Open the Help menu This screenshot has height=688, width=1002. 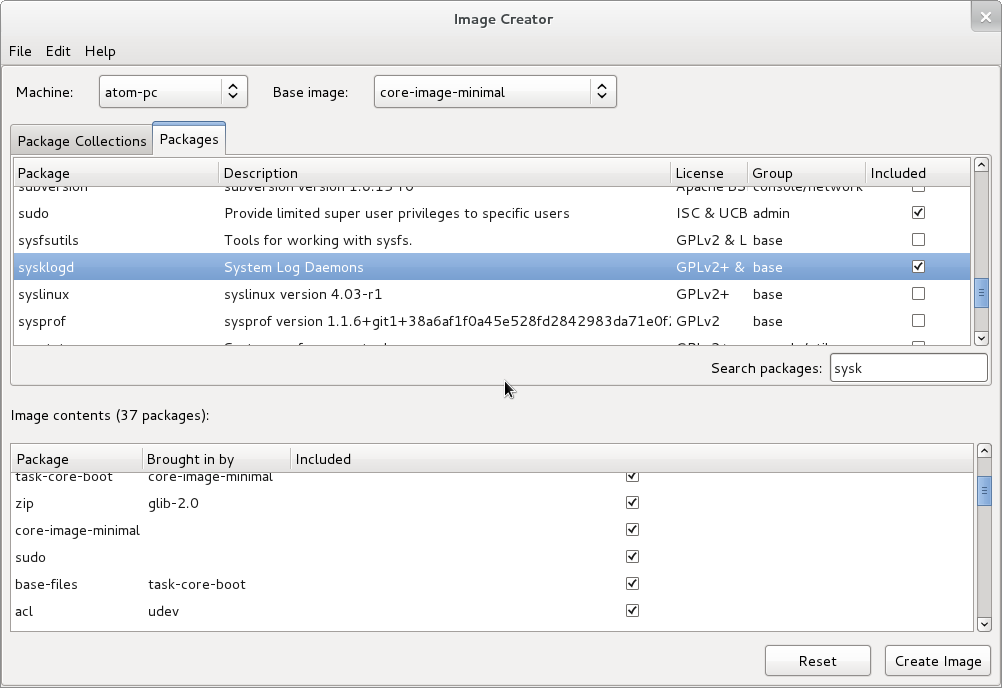(x=100, y=51)
